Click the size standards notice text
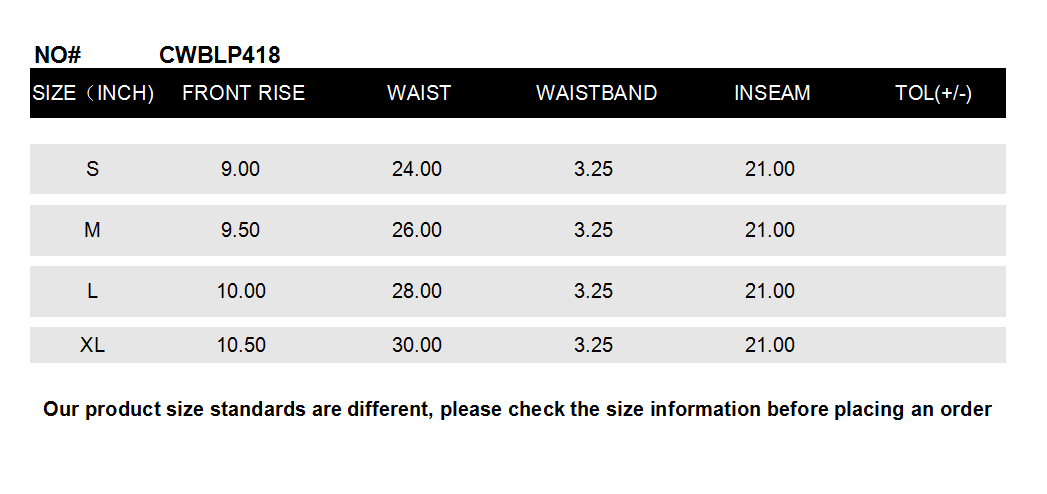Image resolution: width=1047 pixels, height=494 pixels. [517, 409]
